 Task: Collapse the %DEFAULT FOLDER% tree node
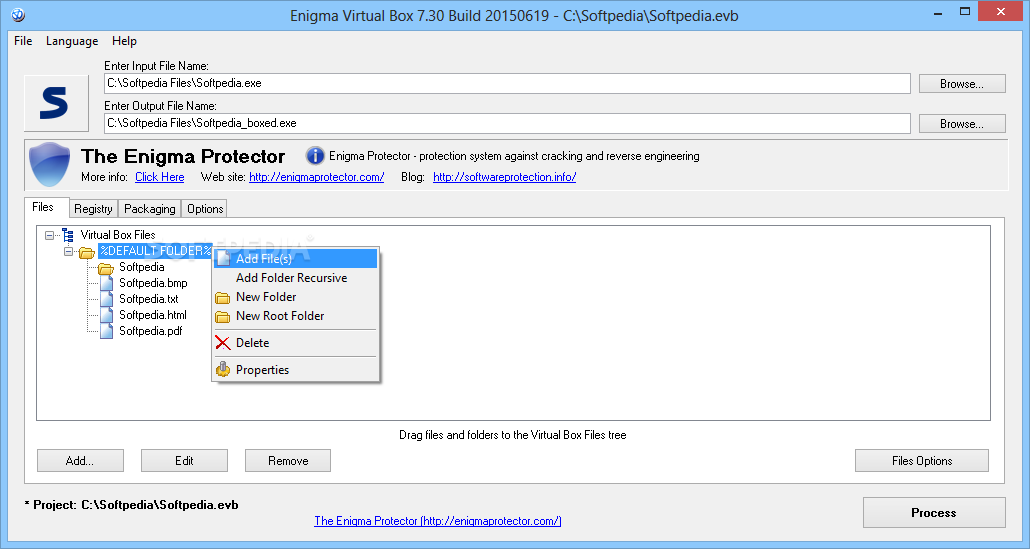[68, 252]
